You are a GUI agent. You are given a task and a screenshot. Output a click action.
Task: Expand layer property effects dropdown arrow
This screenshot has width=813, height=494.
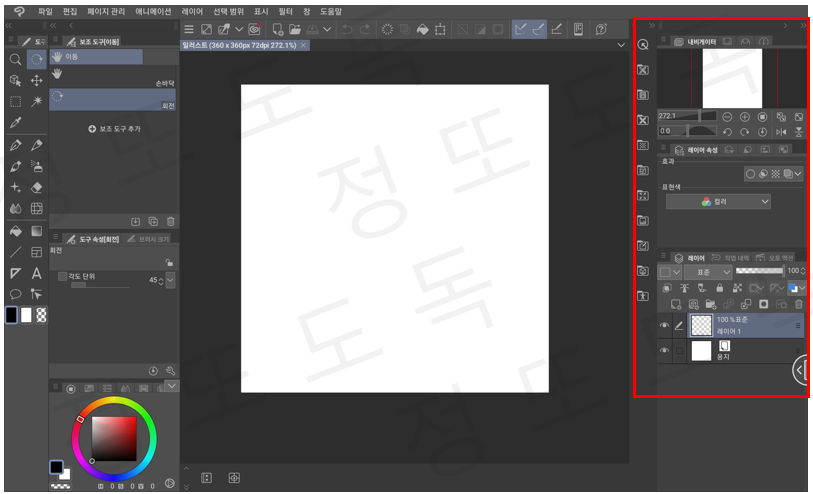pyautogui.click(x=798, y=174)
